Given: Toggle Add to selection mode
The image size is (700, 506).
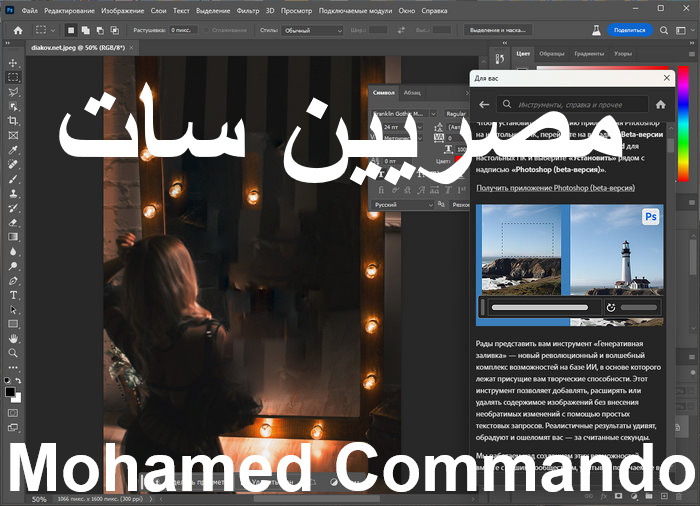Looking at the screenshot, I should (x=85, y=31).
